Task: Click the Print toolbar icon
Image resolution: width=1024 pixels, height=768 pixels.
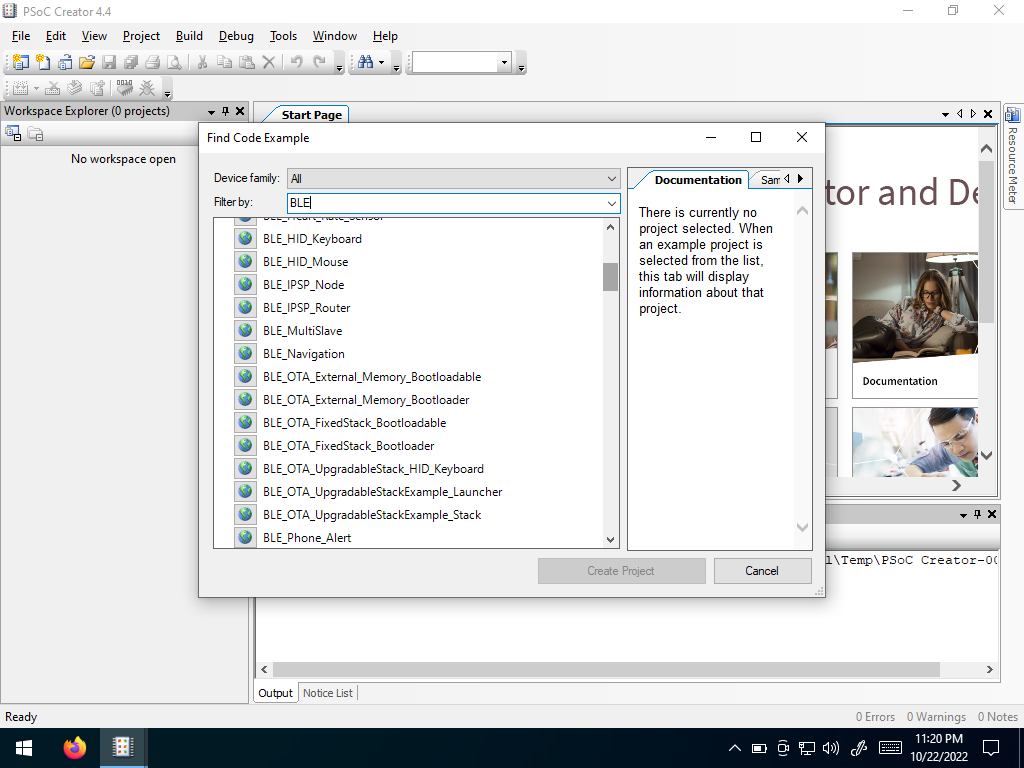Action: point(152,62)
